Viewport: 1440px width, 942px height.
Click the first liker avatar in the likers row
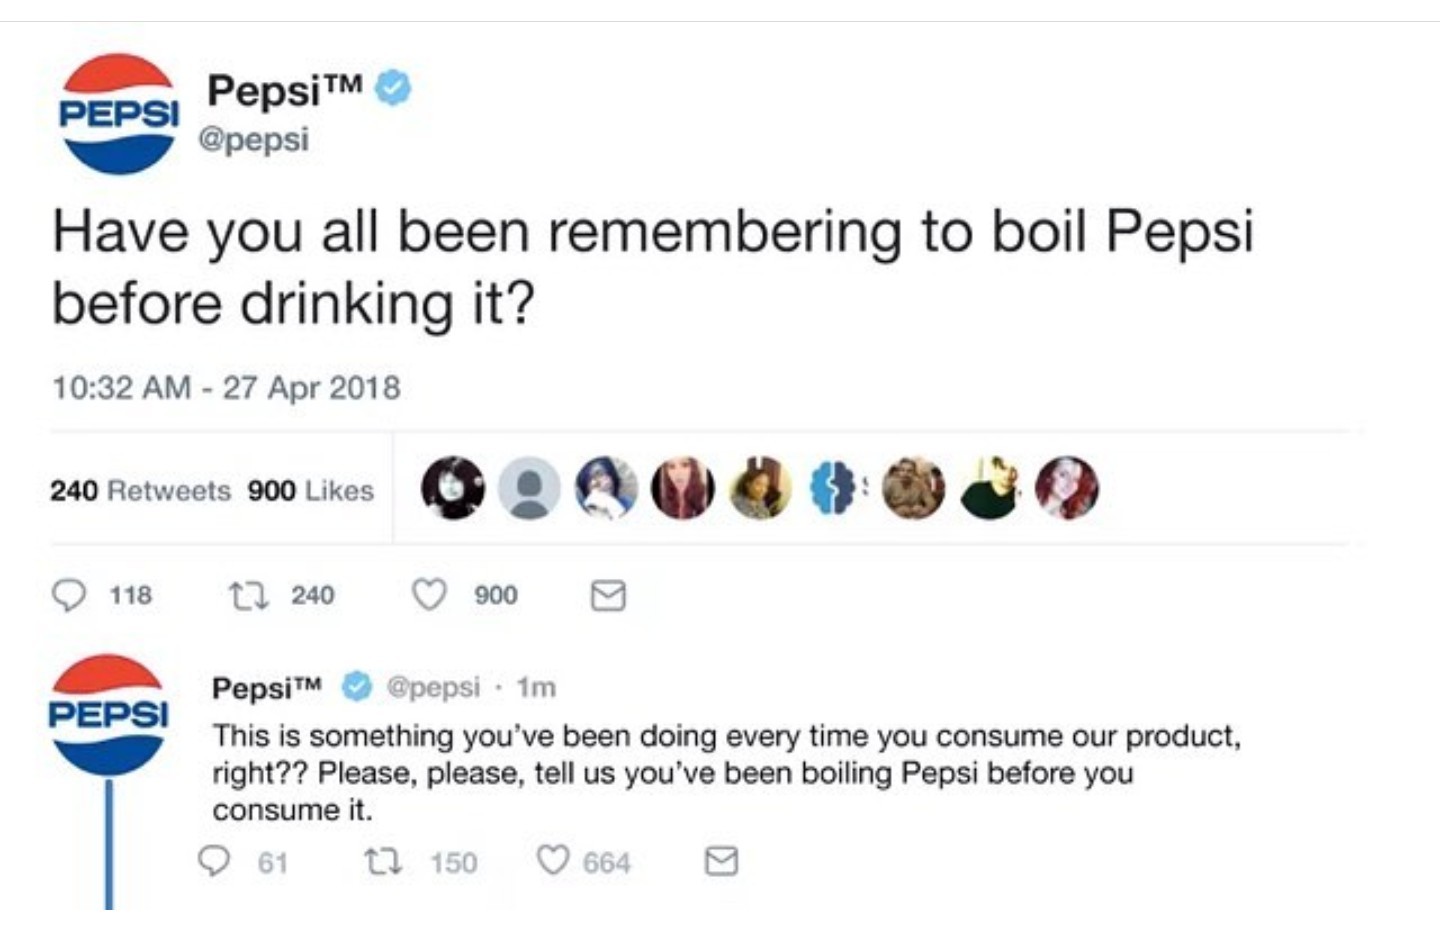pyautogui.click(x=454, y=488)
